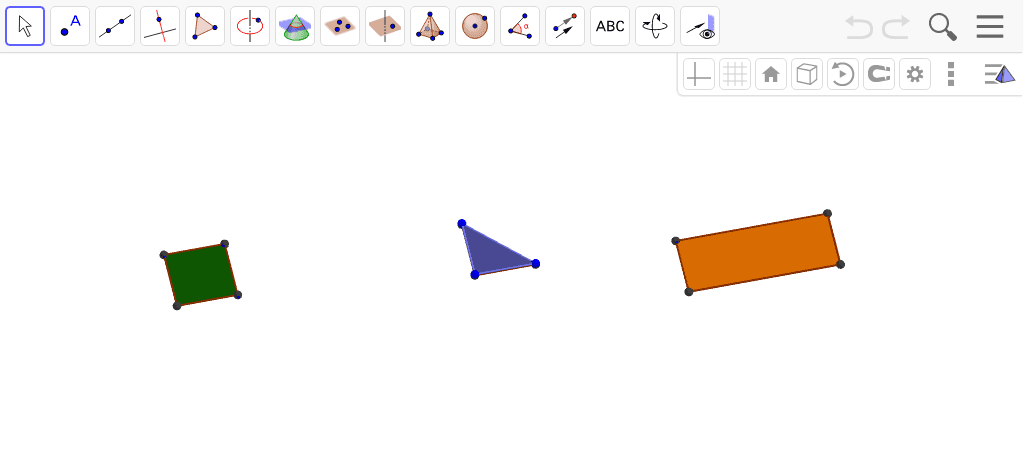Click the bottom-left vertex of the orange rectangle

688,292
